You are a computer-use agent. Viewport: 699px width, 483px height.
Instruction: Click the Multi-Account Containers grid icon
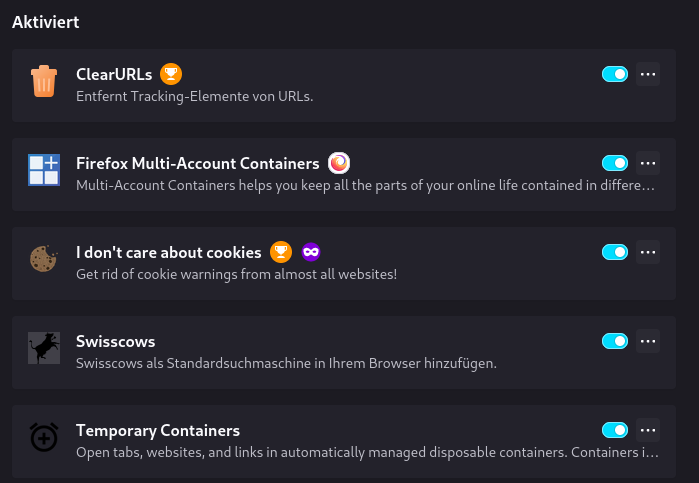(x=44, y=170)
